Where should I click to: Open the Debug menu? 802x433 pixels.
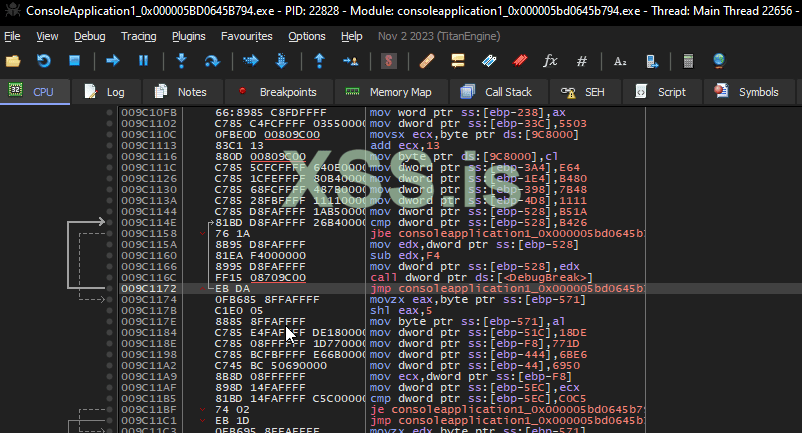pos(90,36)
